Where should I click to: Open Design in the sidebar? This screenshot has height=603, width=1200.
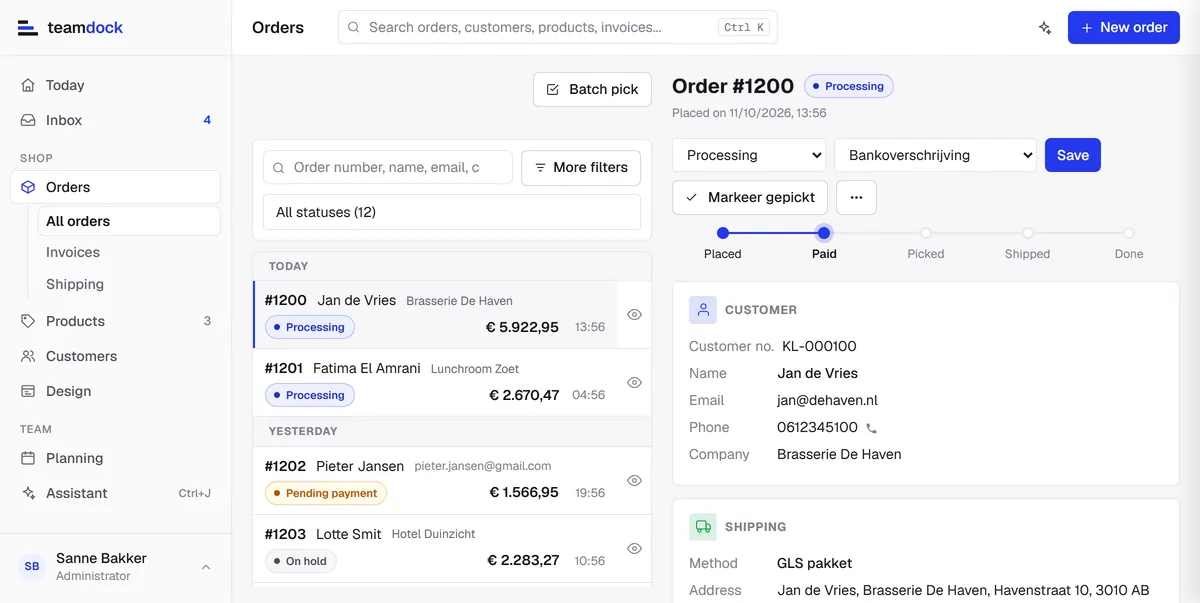pos(115,391)
